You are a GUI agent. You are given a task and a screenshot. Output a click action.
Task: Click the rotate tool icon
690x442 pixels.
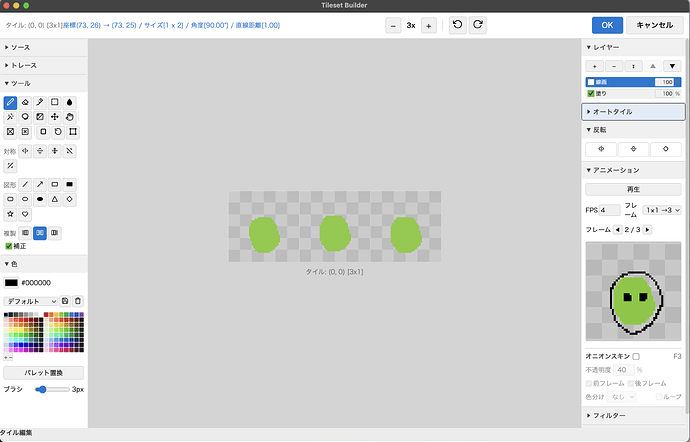click(x=58, y=132)
